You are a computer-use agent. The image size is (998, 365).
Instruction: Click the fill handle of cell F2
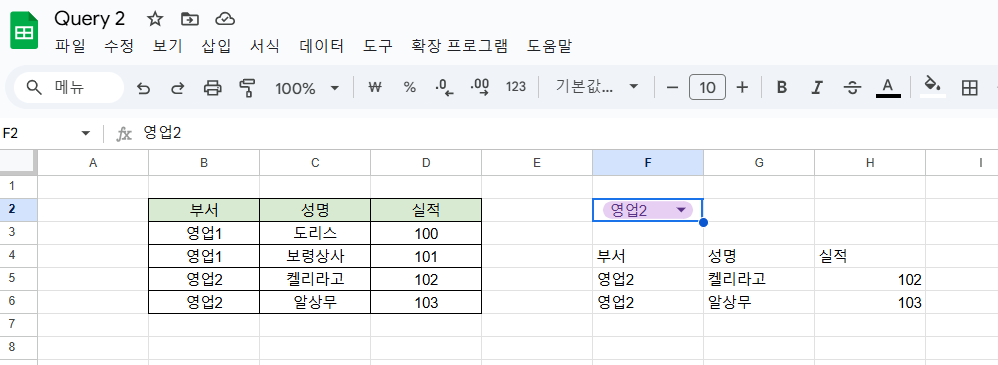click(x=703, y=222)
